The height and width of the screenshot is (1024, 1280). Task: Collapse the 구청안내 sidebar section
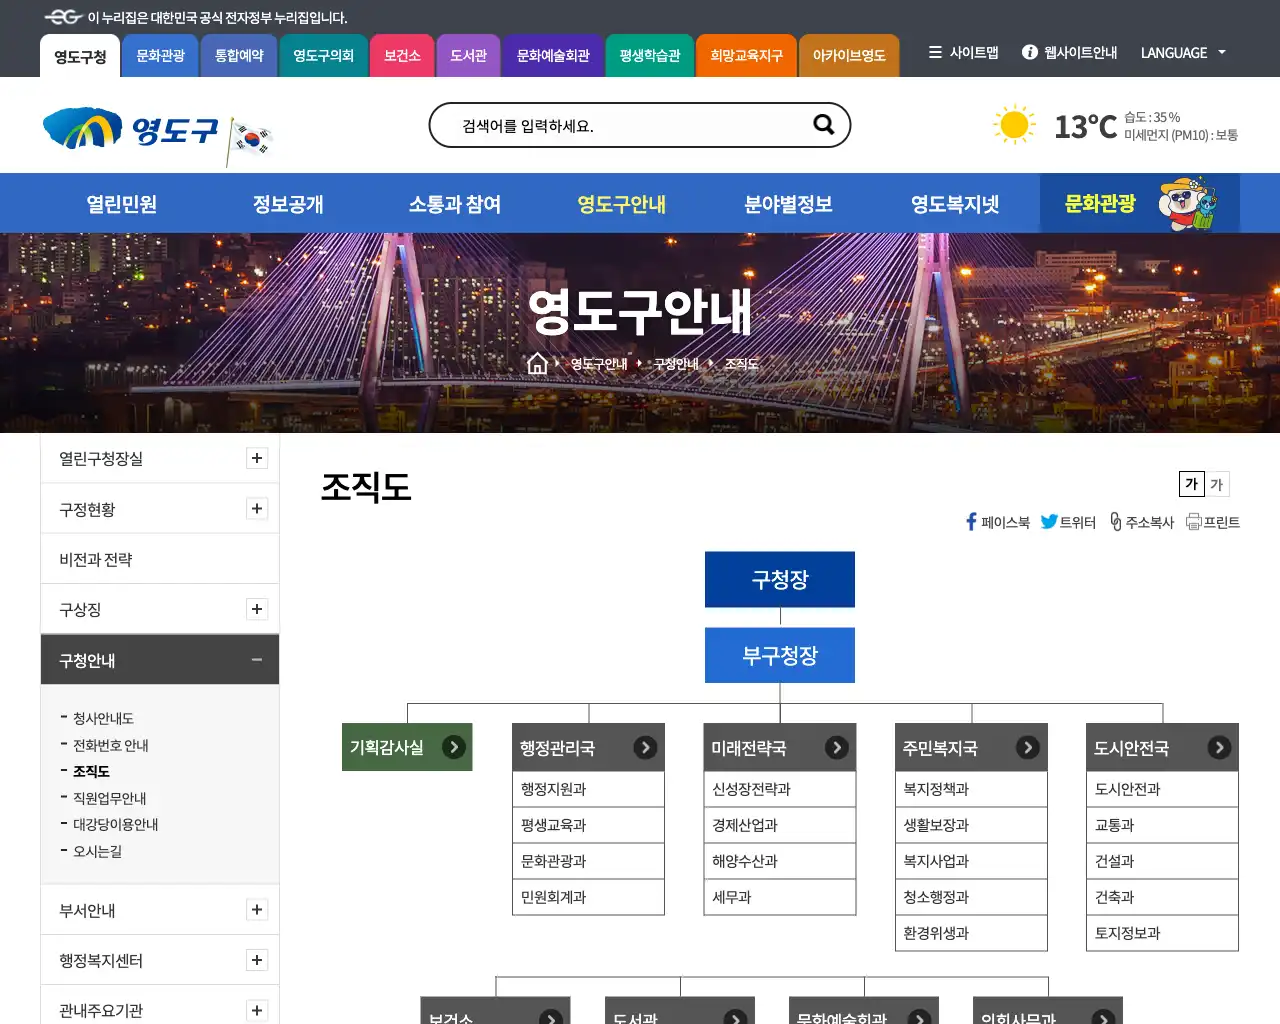(257, 659)
